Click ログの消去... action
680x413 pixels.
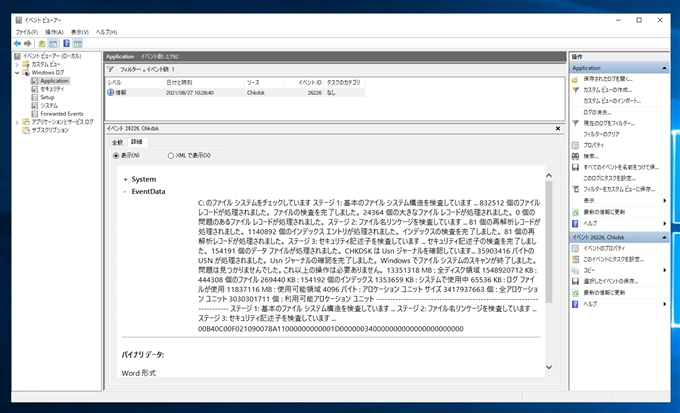pyautogui.click(x=597, y=112)
